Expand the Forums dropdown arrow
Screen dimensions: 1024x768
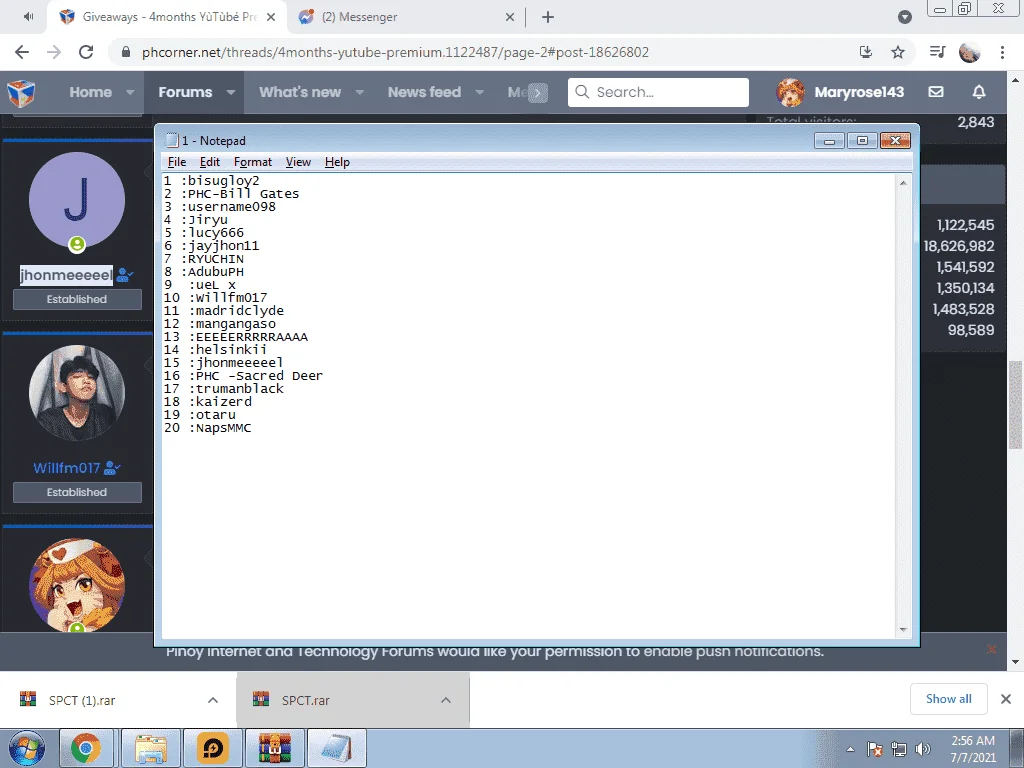(x=231, y=93)
